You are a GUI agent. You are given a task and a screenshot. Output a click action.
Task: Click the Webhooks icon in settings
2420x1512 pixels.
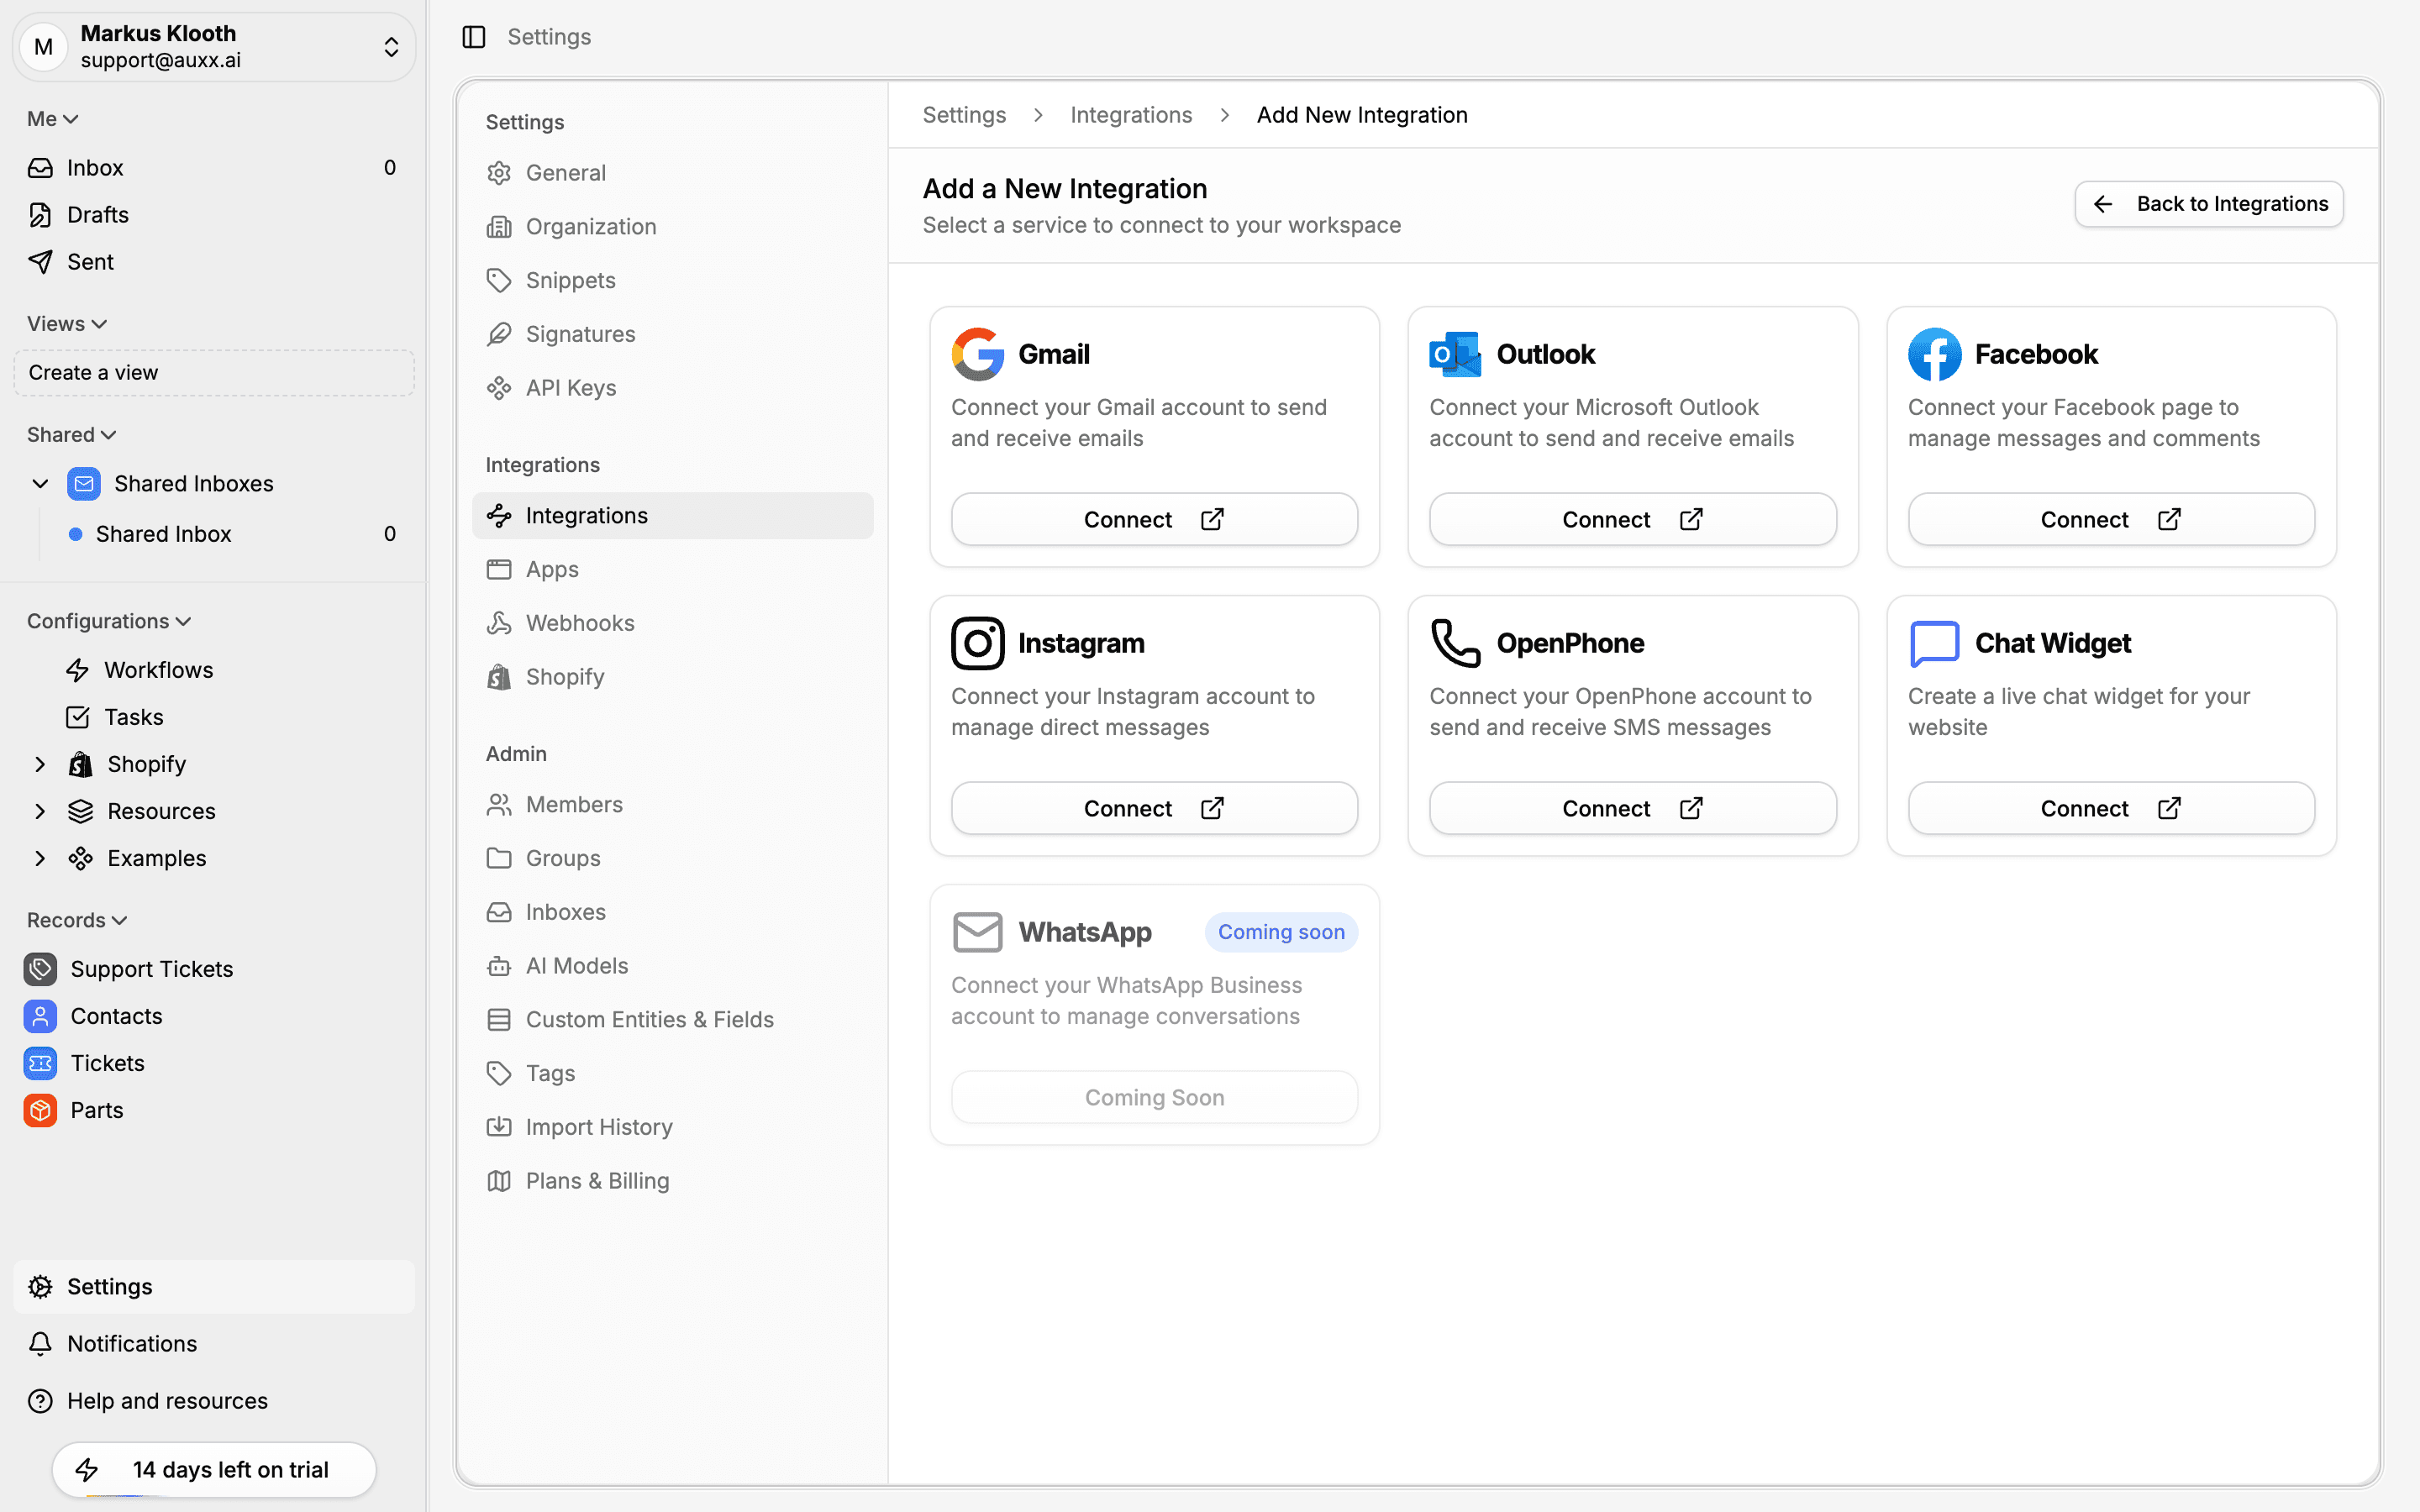pyautogui.click(x=499, y=623)
